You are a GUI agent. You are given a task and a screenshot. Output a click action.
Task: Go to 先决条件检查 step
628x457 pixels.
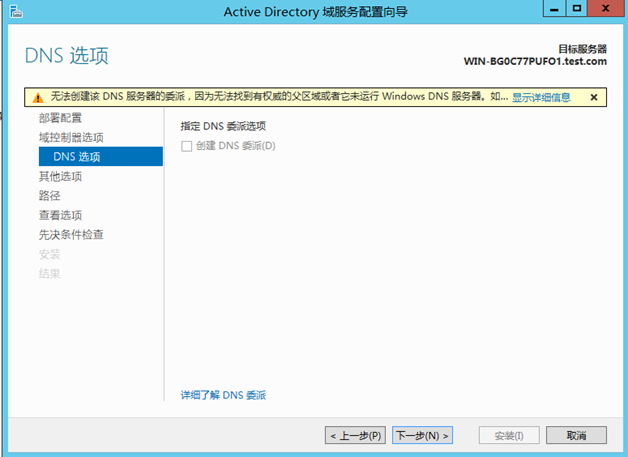pos(71,235)
